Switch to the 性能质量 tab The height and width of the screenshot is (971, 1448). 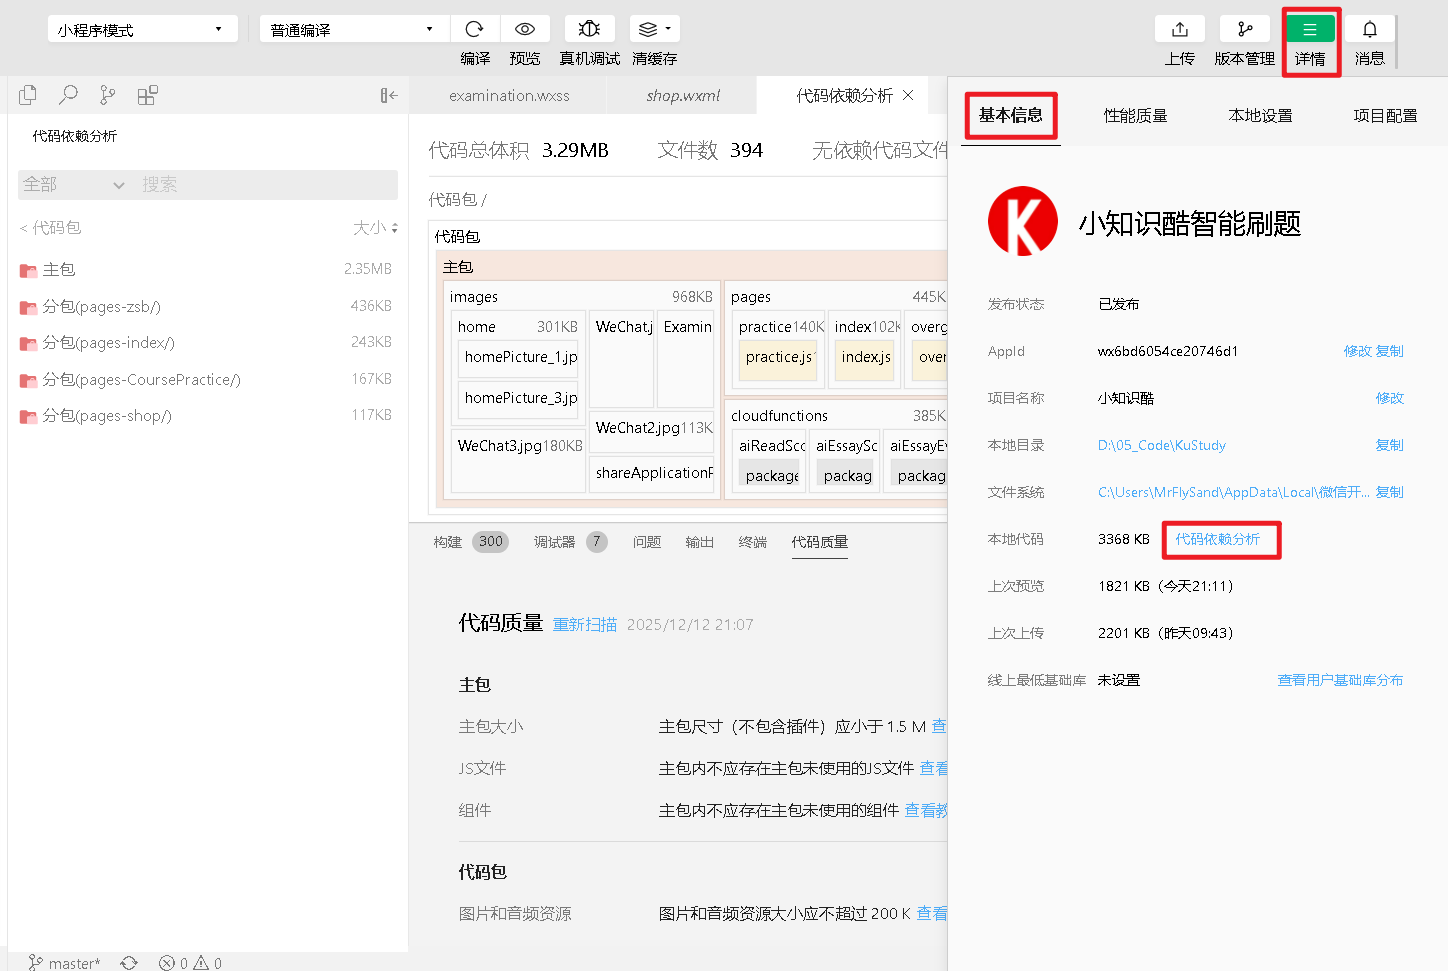(1135, 115)
